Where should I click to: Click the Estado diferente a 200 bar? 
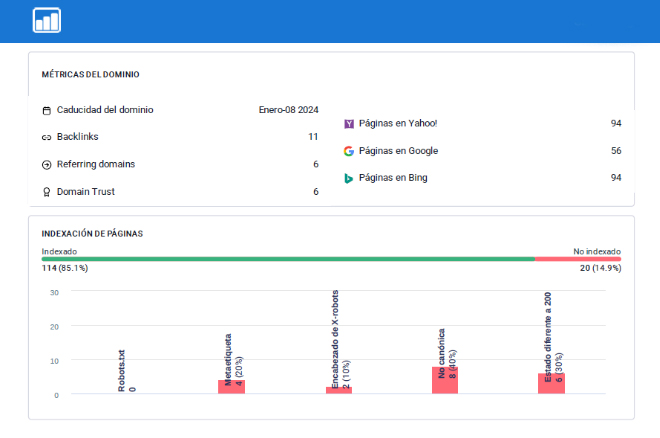click(551, 383)
